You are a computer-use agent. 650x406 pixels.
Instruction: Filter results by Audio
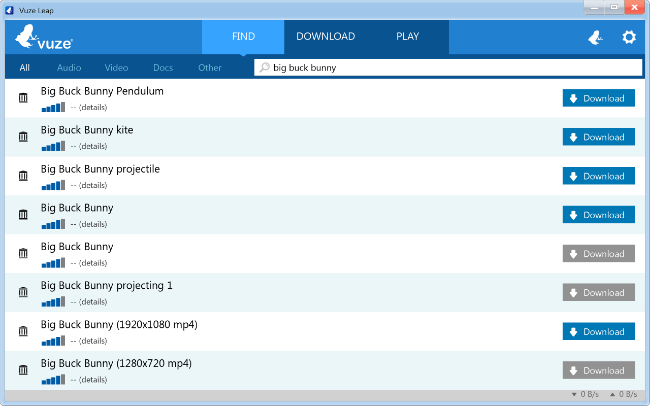click(69, 68)
